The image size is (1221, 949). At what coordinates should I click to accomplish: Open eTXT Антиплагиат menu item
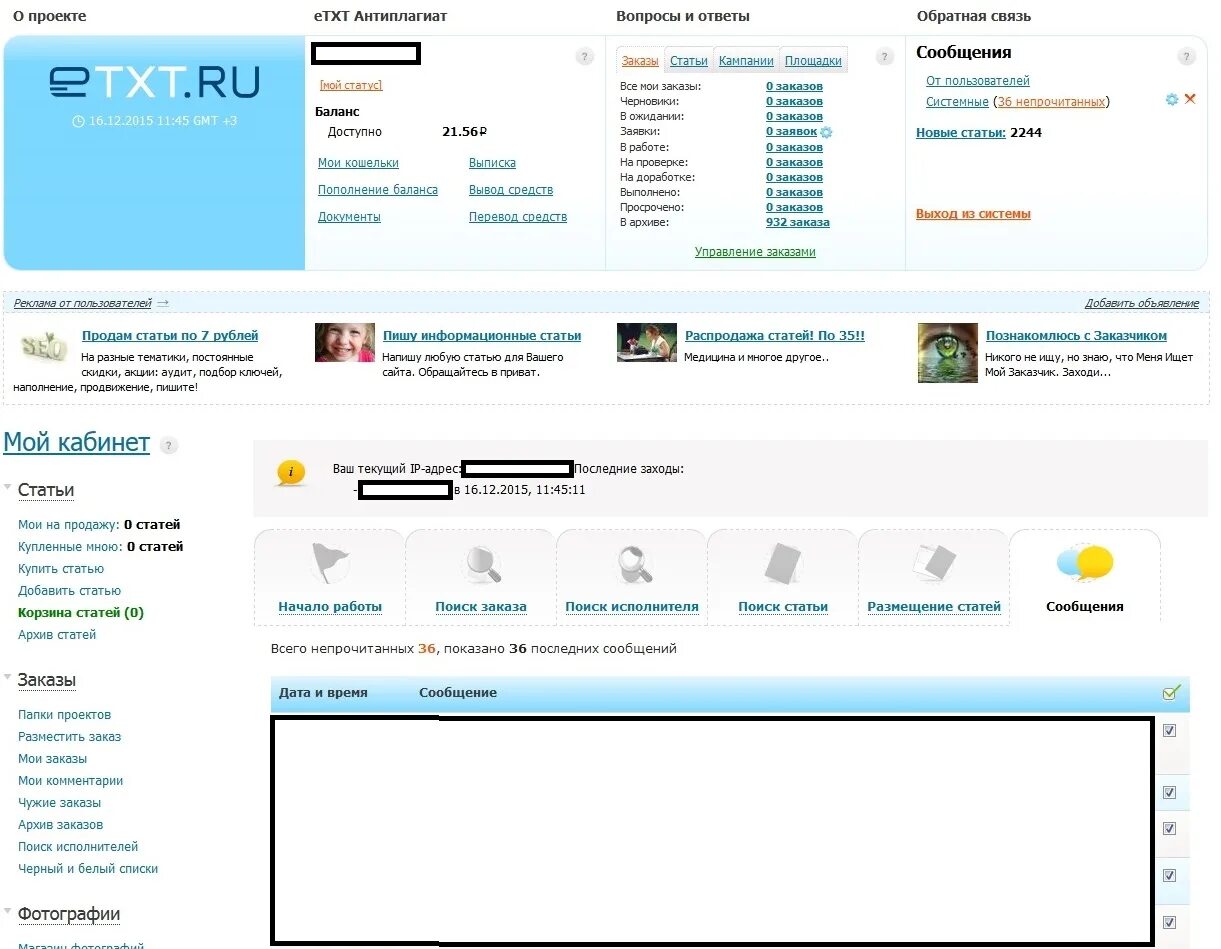point(381,16)
